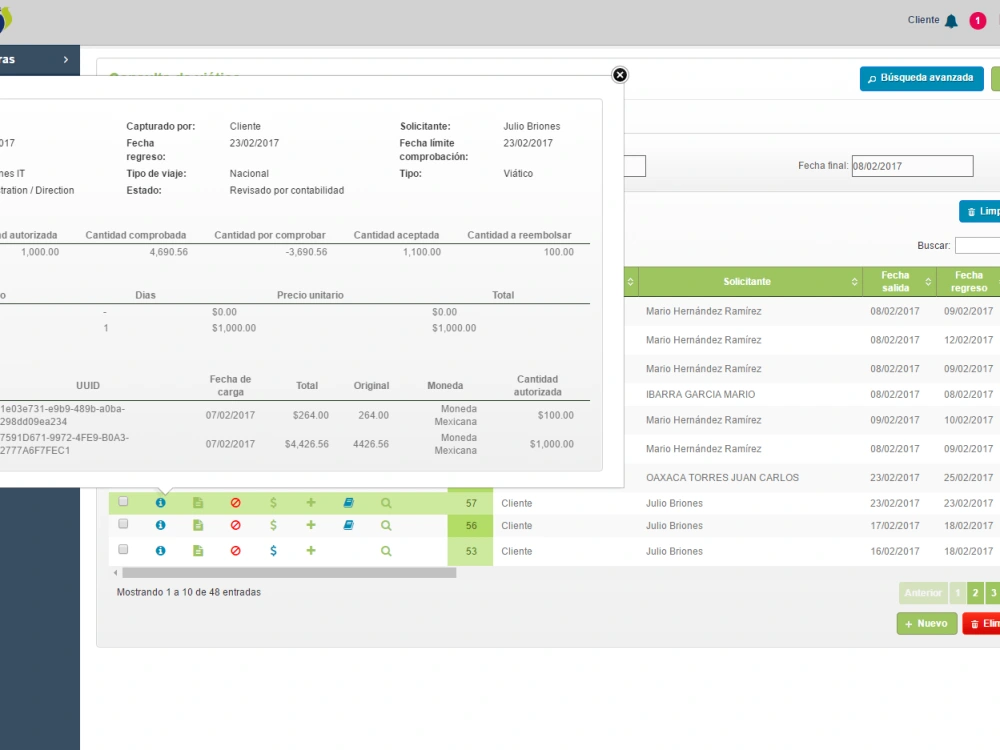1000x750 pixels.
Task: Click fecha salida 16/02/2017 cell
Action: (895, 551)
